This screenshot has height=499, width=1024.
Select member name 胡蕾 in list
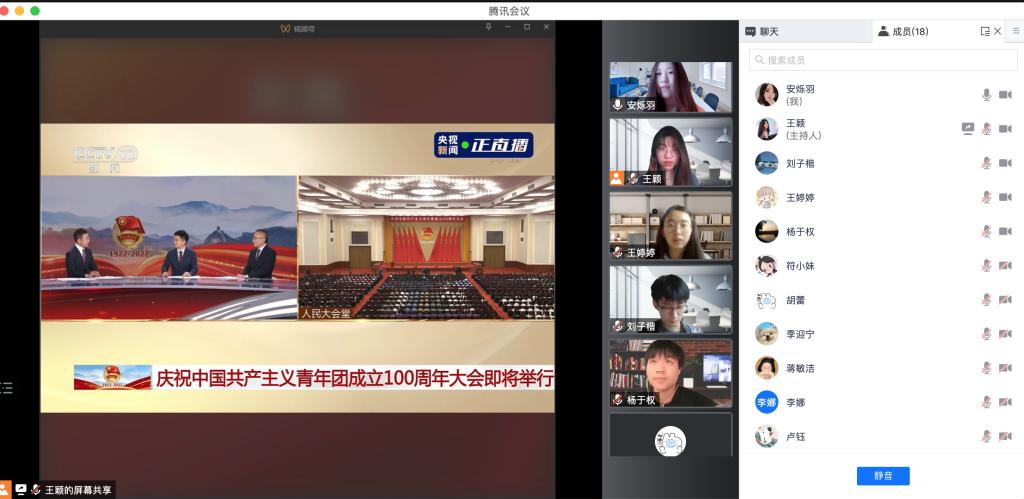click(795, 300)
